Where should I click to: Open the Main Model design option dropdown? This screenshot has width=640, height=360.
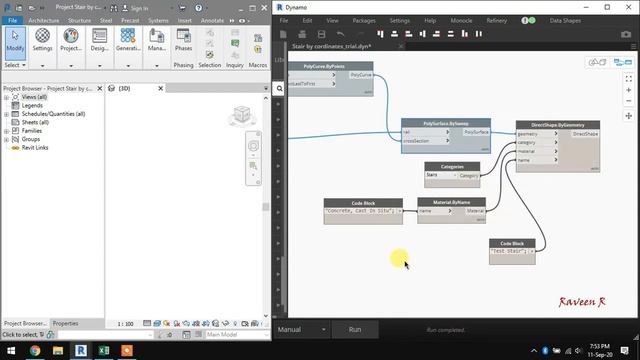coord(237,335)
